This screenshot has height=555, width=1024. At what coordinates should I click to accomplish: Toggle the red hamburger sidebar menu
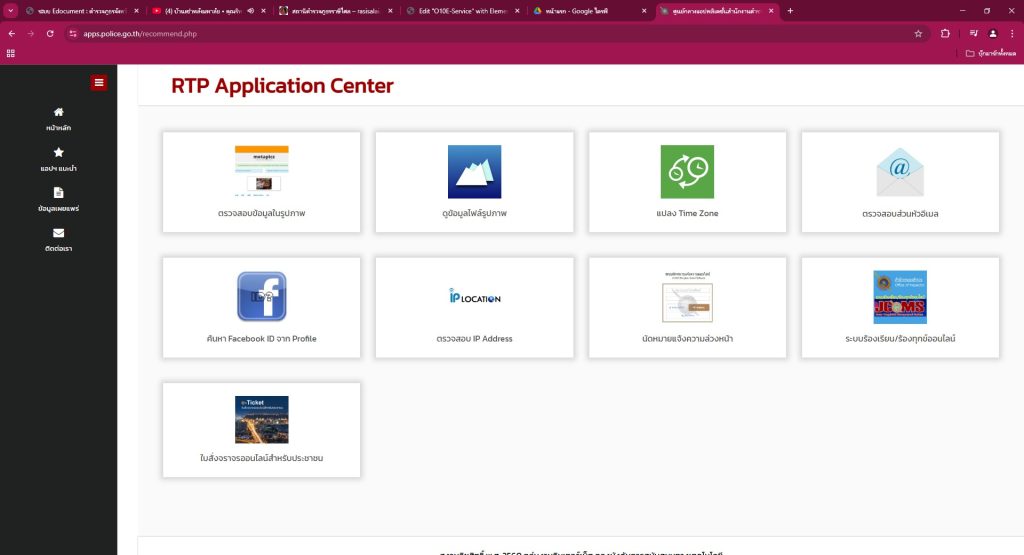pos(98,83)
